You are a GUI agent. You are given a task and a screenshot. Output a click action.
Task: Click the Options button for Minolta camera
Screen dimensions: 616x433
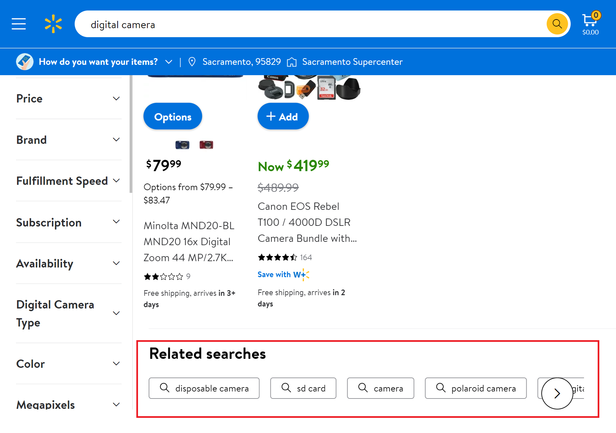tap(173, 117)
